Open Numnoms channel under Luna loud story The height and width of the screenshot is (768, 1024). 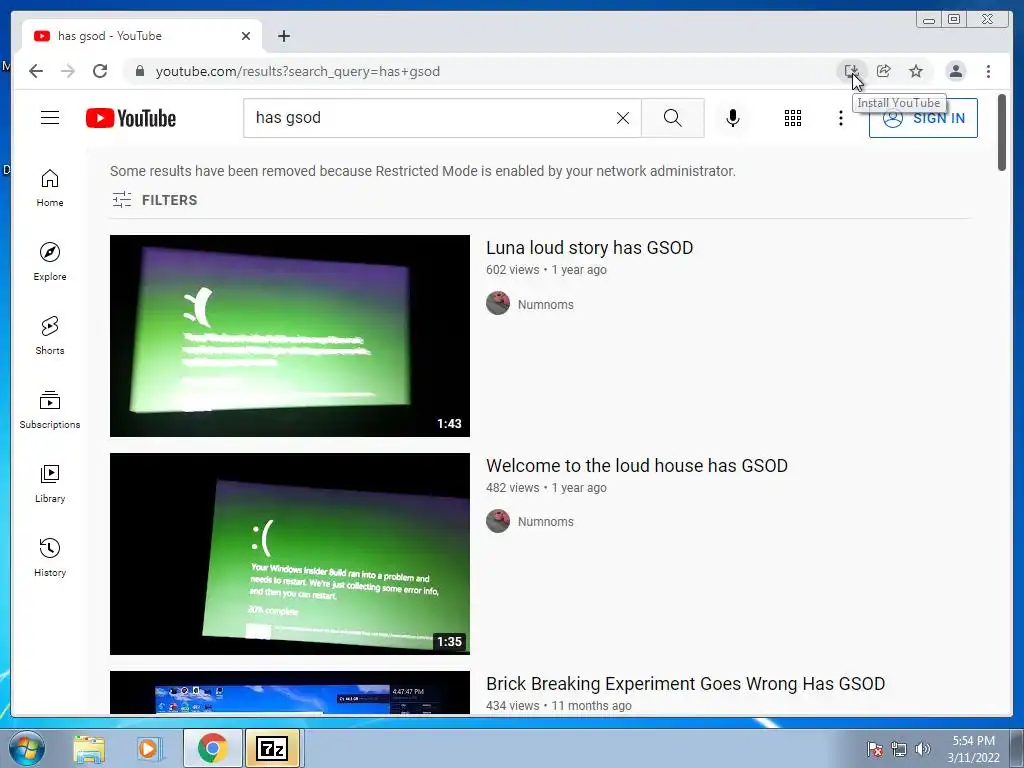[545, 304]
